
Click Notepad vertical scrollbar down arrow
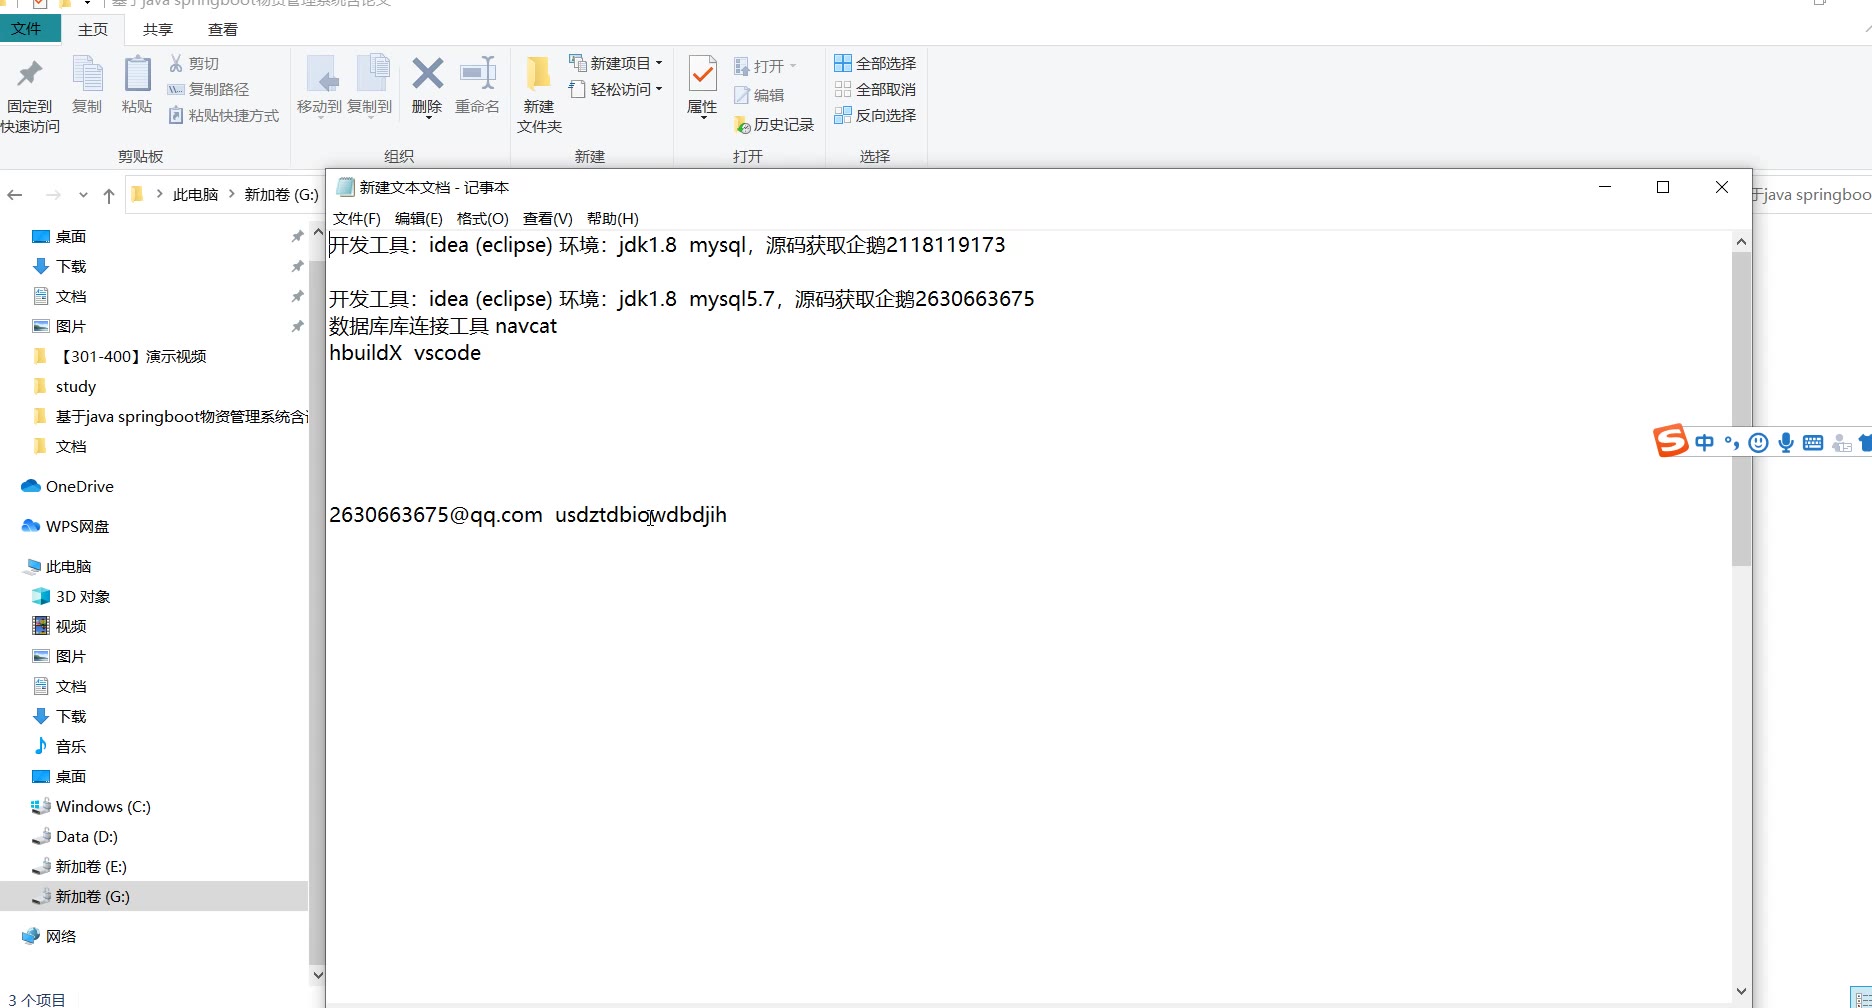pyautogui.click(x=1741, y=991)
